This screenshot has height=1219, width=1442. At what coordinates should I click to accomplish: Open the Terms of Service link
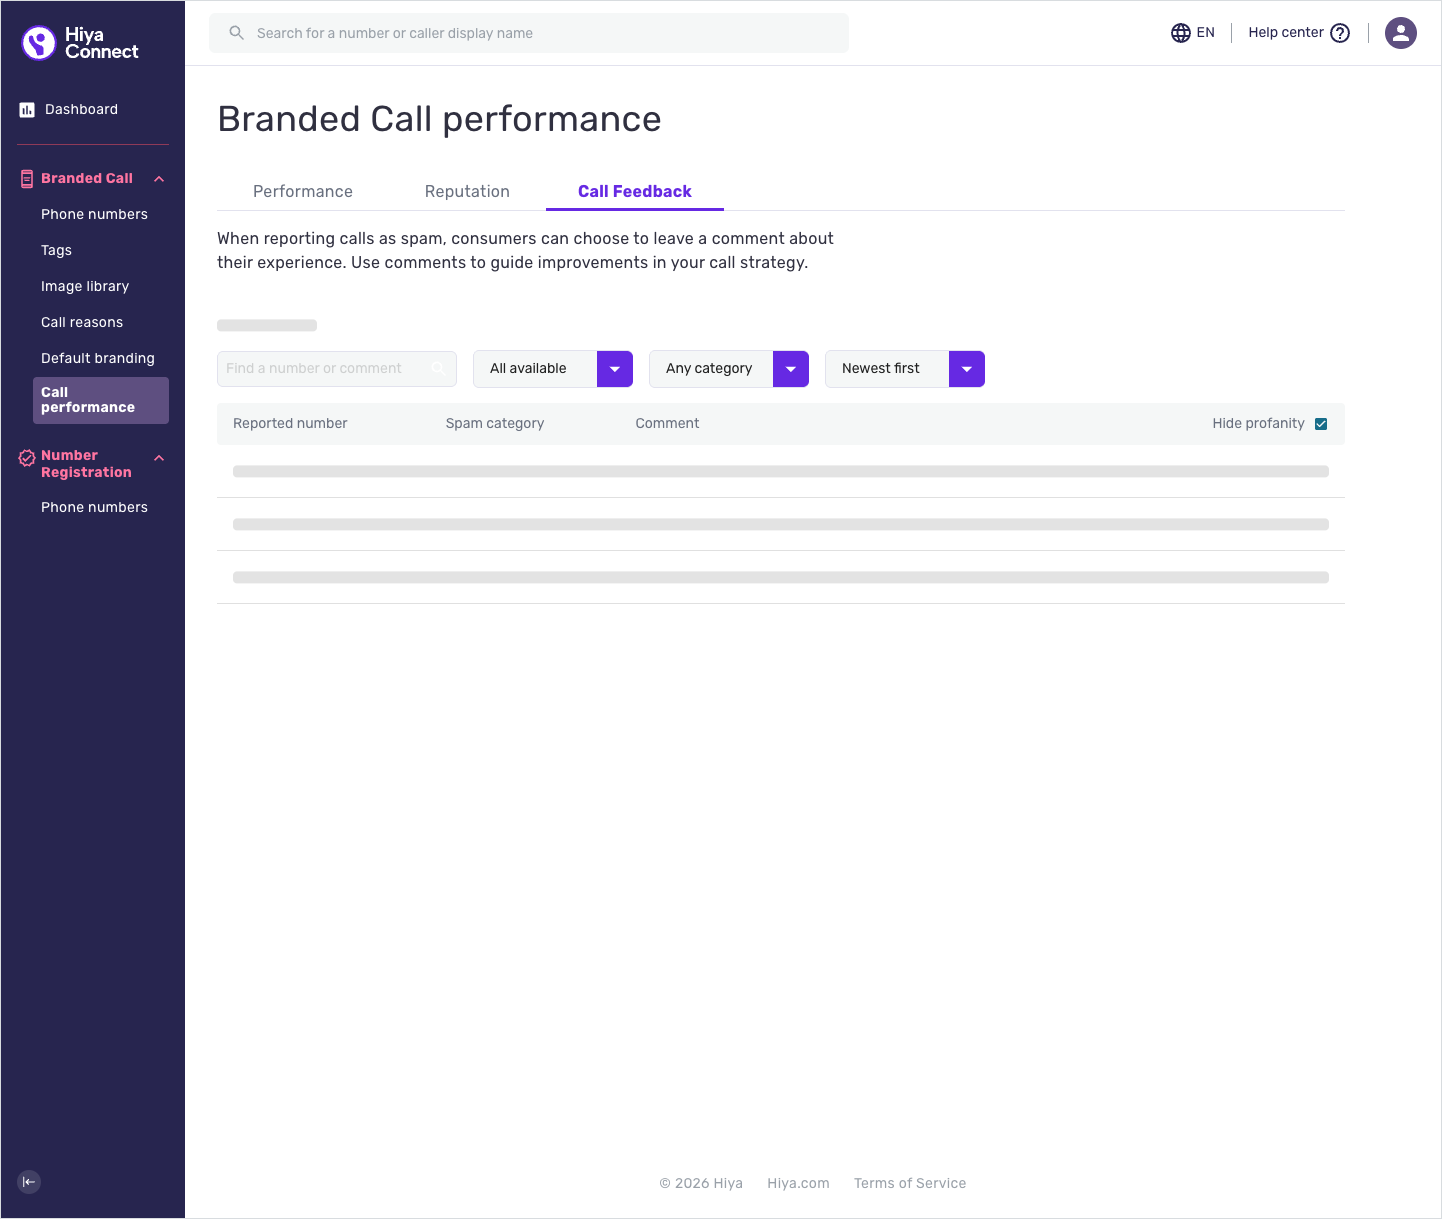tap(910, 1183)
